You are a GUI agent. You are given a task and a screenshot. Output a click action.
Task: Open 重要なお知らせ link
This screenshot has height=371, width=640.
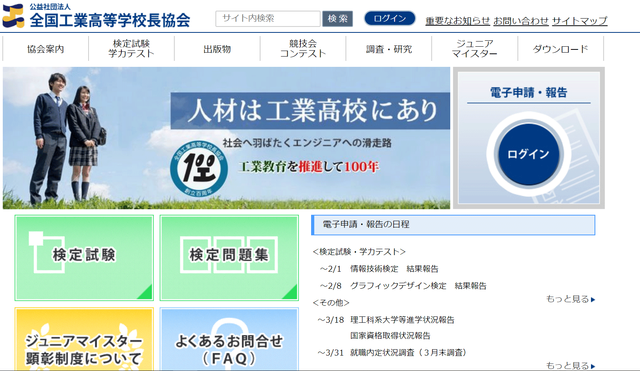coord(457,20)
